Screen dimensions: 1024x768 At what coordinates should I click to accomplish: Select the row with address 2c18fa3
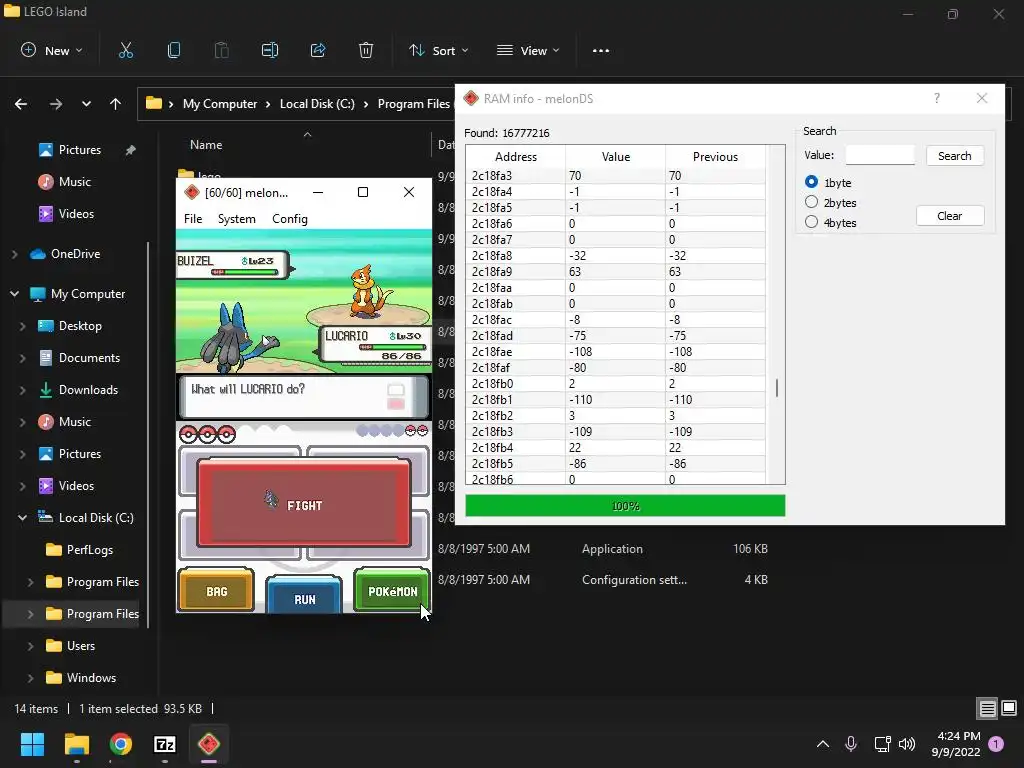point(615,176)
